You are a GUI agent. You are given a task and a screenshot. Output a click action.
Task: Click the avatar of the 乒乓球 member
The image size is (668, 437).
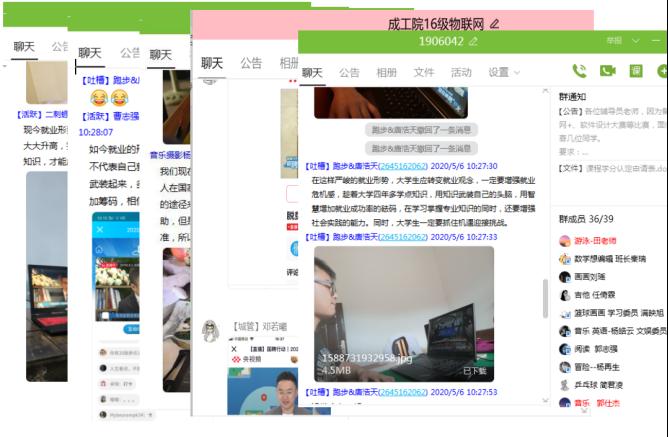click(x=565, y=385)
